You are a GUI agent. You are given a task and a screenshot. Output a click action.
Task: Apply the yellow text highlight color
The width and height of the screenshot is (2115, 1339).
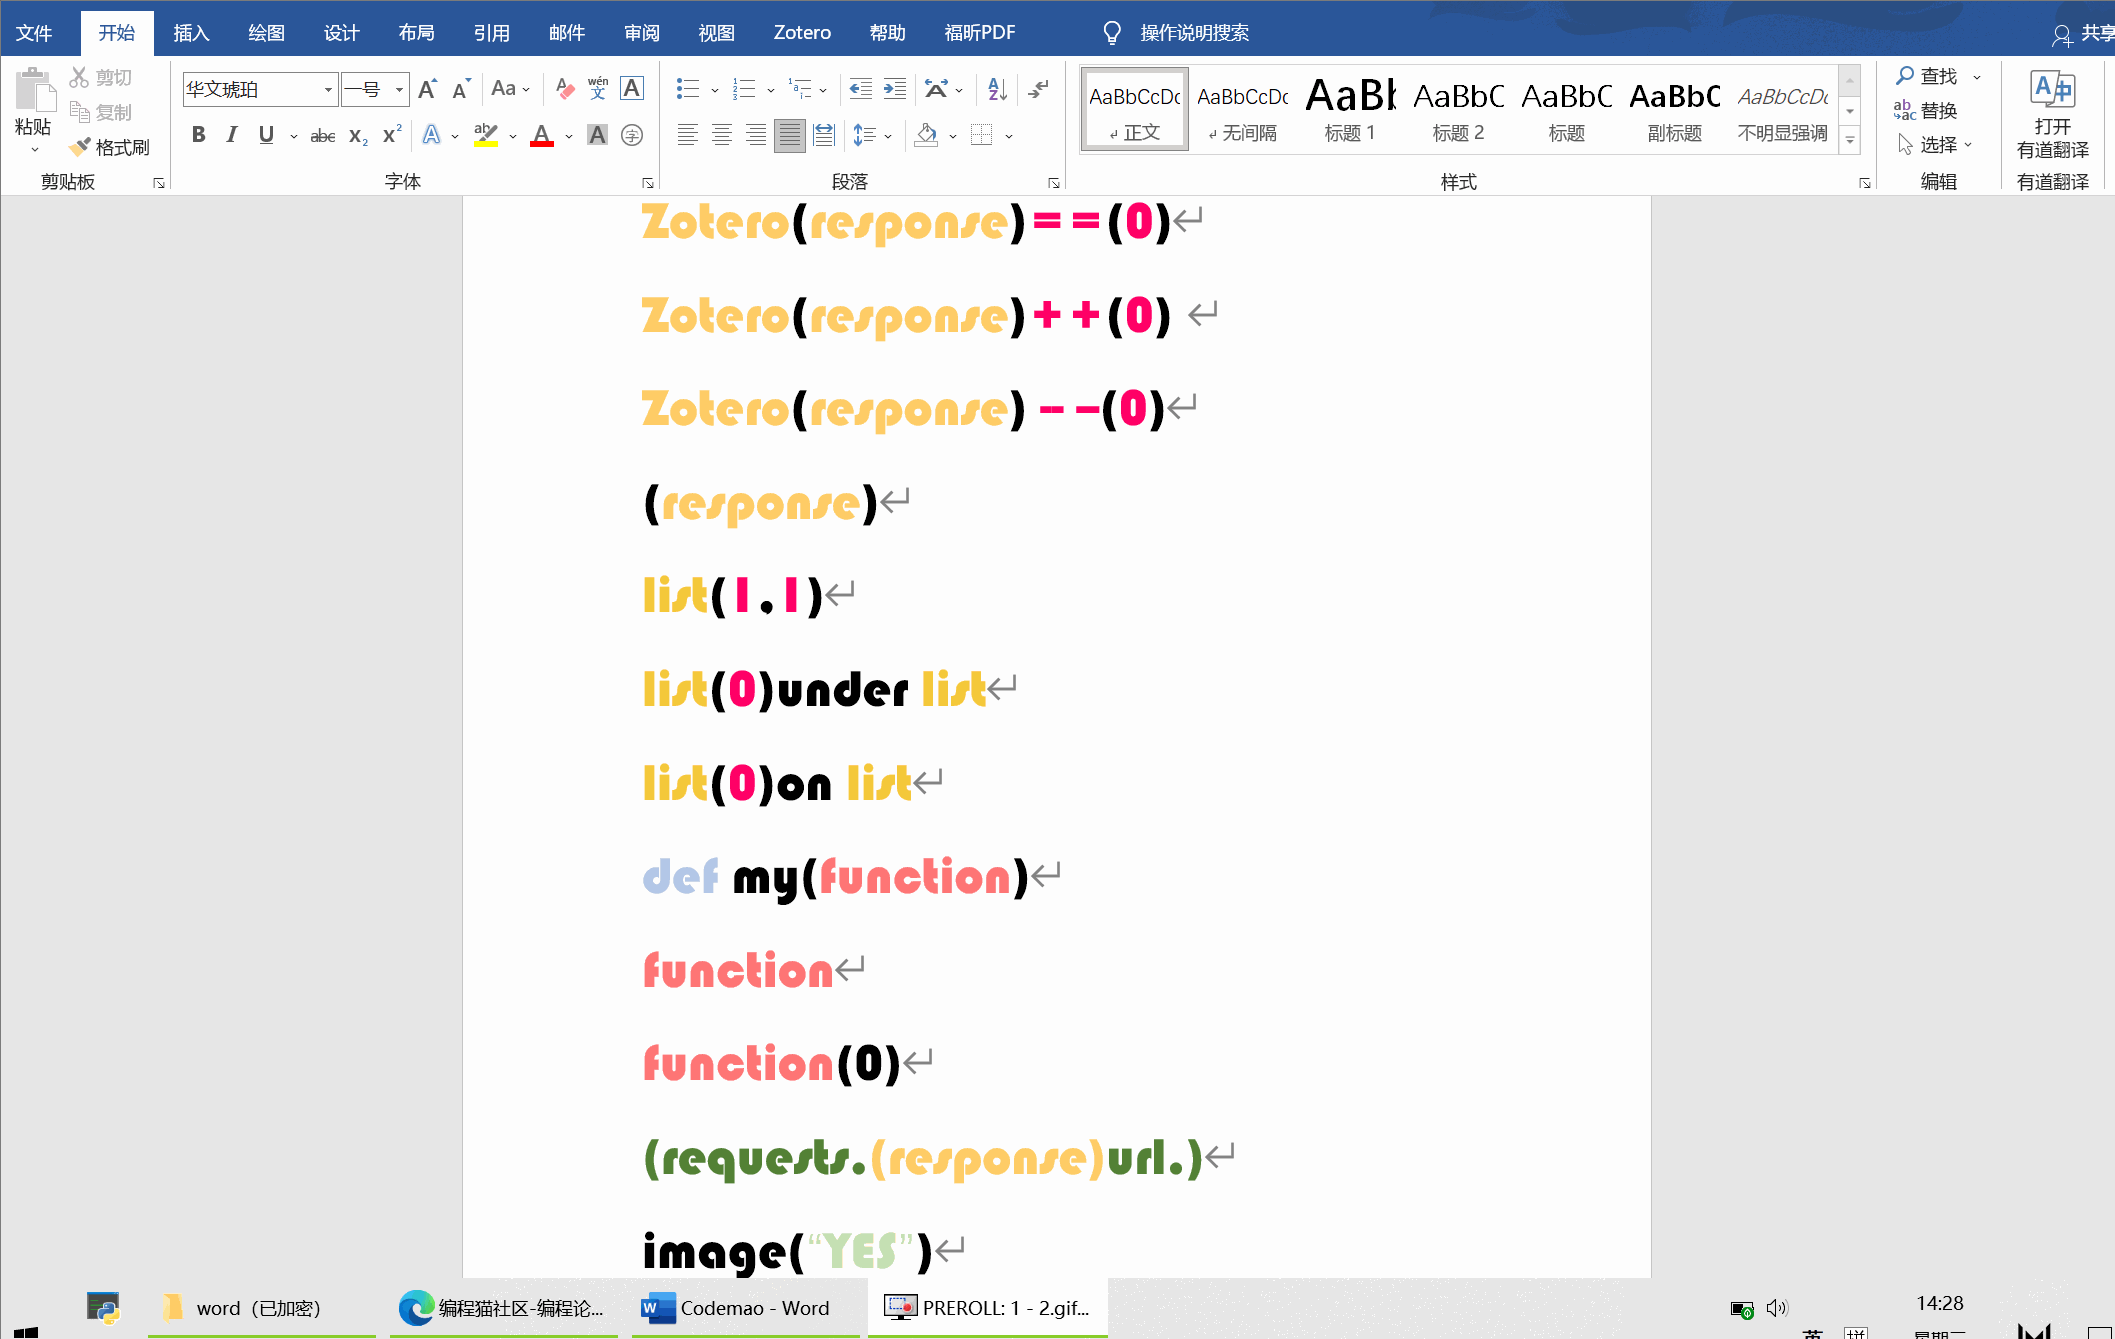tap(486, 135)
